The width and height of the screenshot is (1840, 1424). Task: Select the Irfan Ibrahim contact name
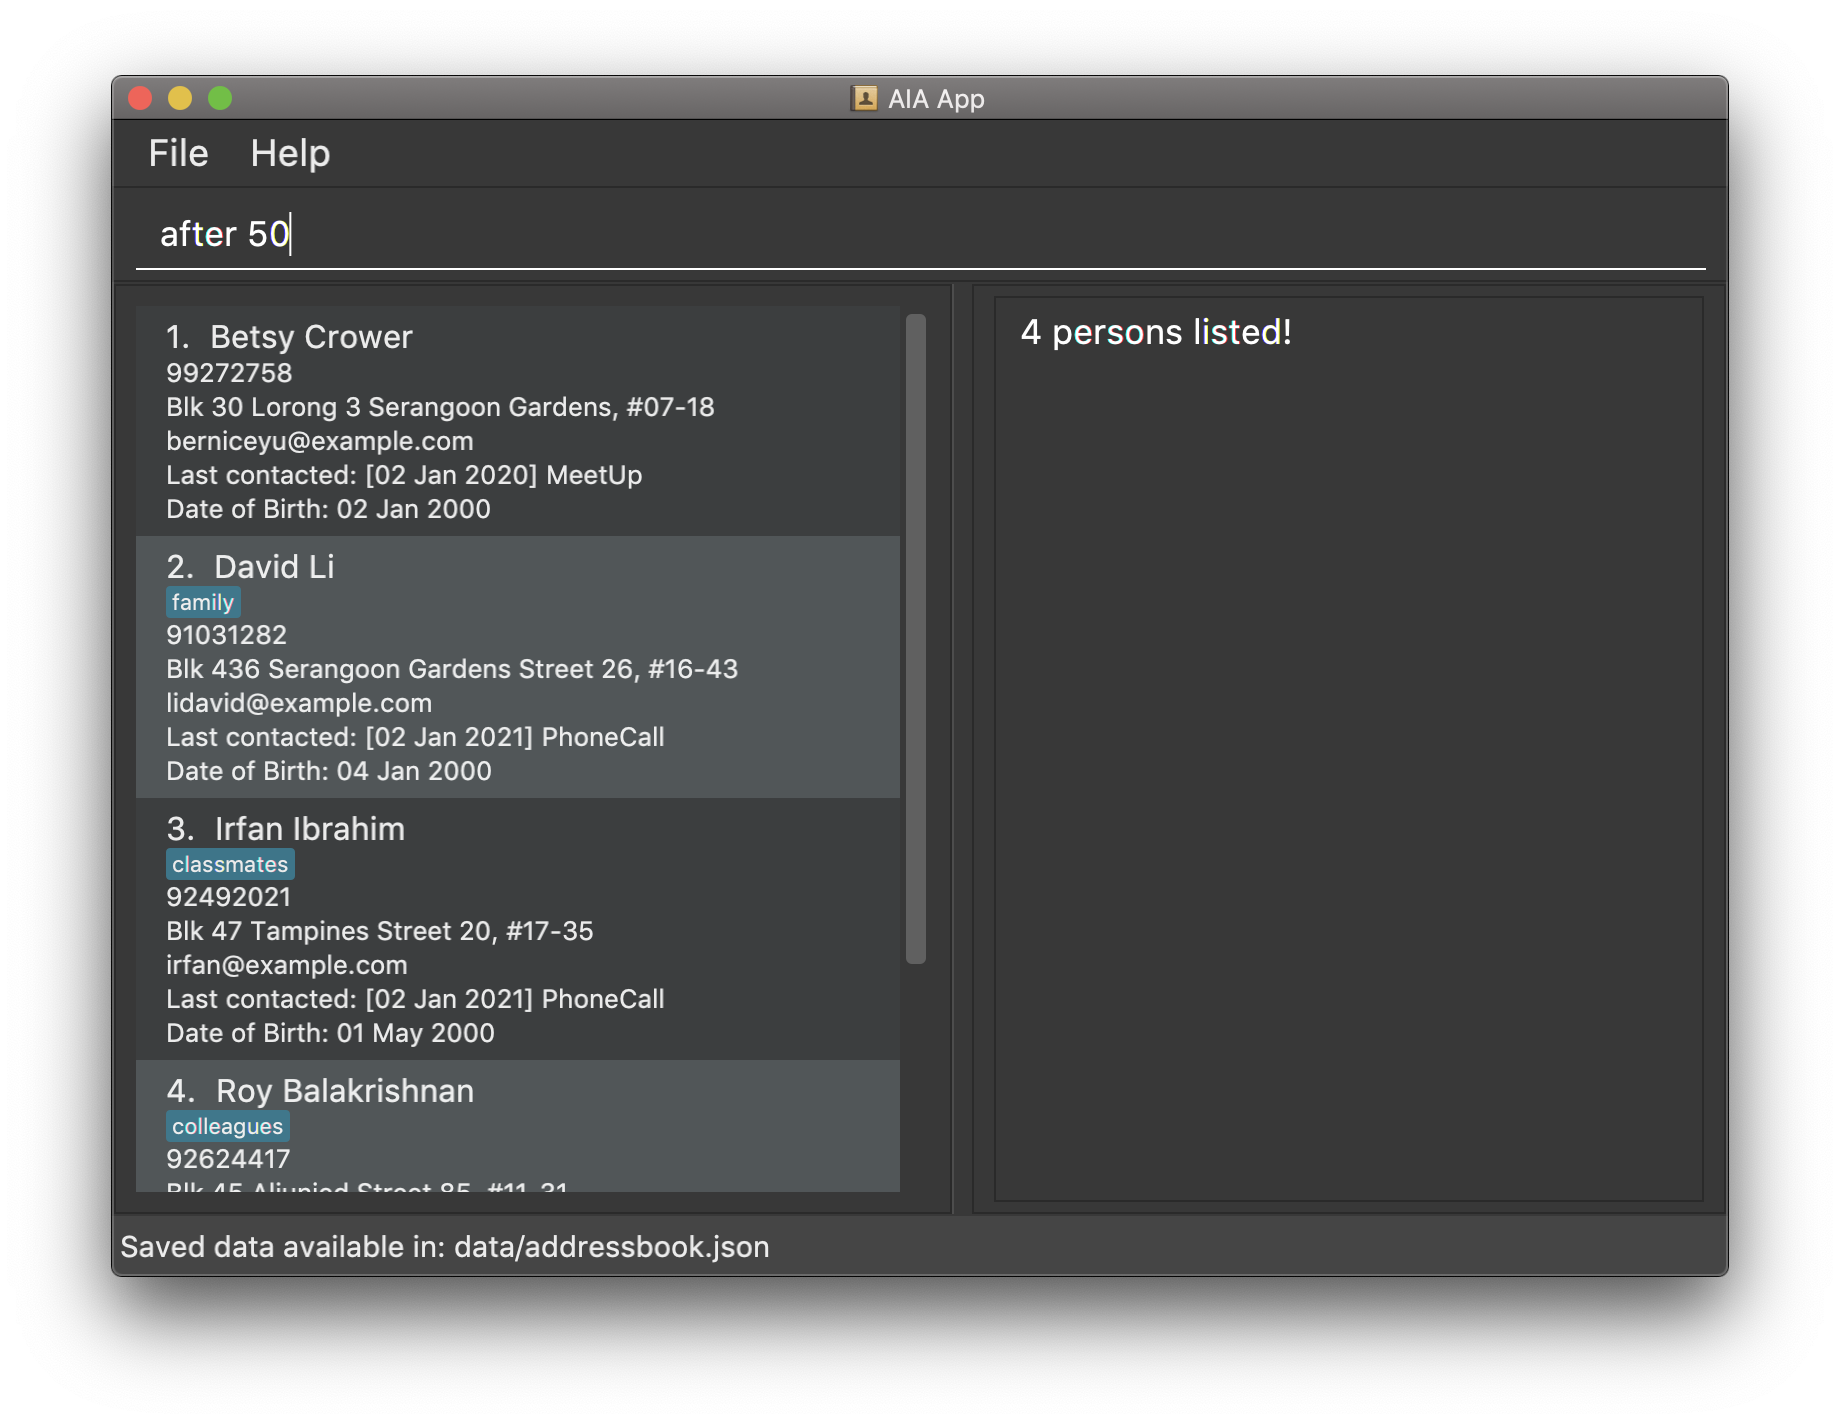pyautogui.click(x=310, y=829)
